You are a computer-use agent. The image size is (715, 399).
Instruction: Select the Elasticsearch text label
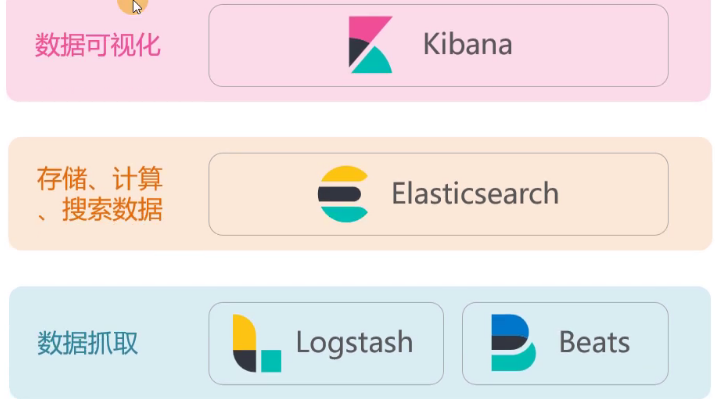[x=475, y=193]
